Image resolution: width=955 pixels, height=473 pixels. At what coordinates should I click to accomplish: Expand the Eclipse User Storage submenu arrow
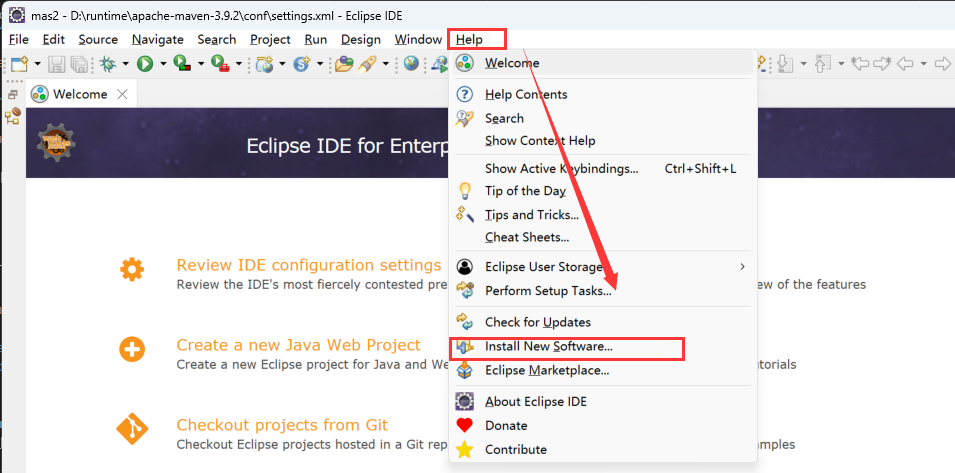742,267
